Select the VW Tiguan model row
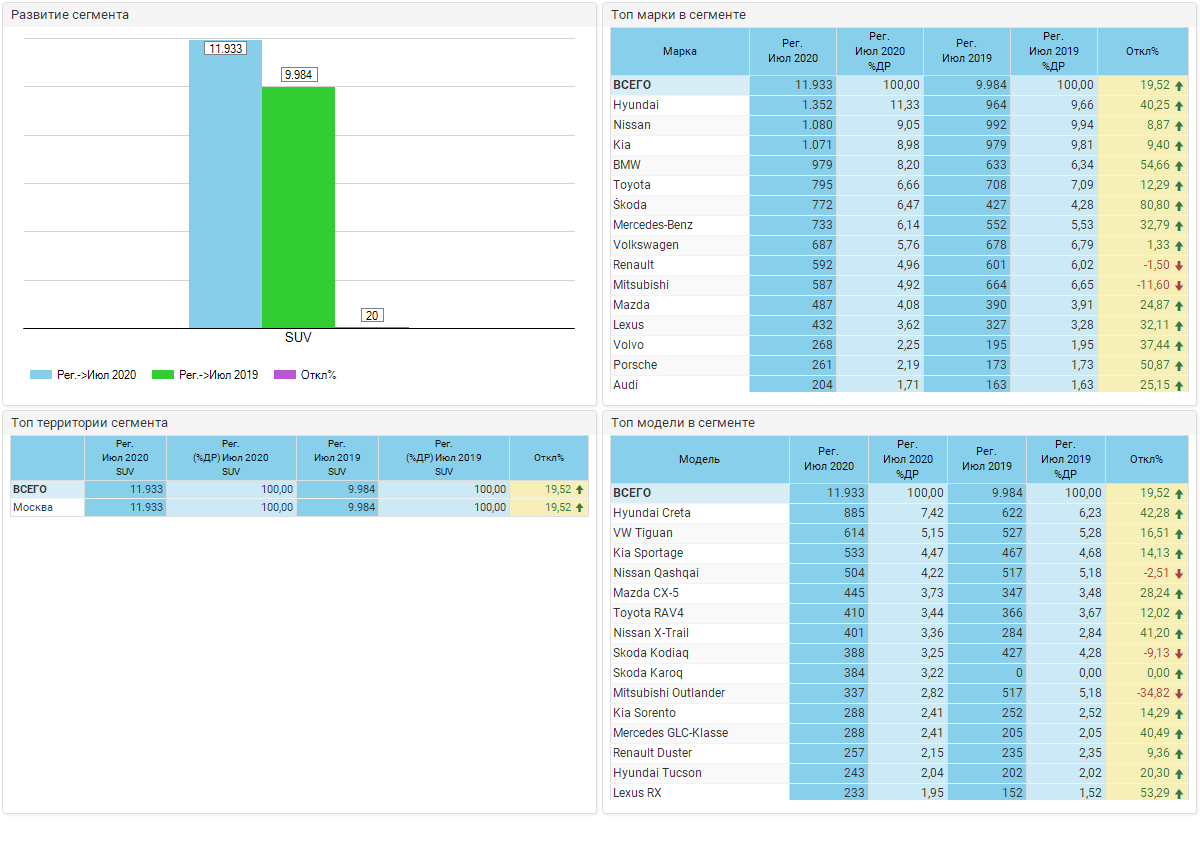 click(899, 533)
